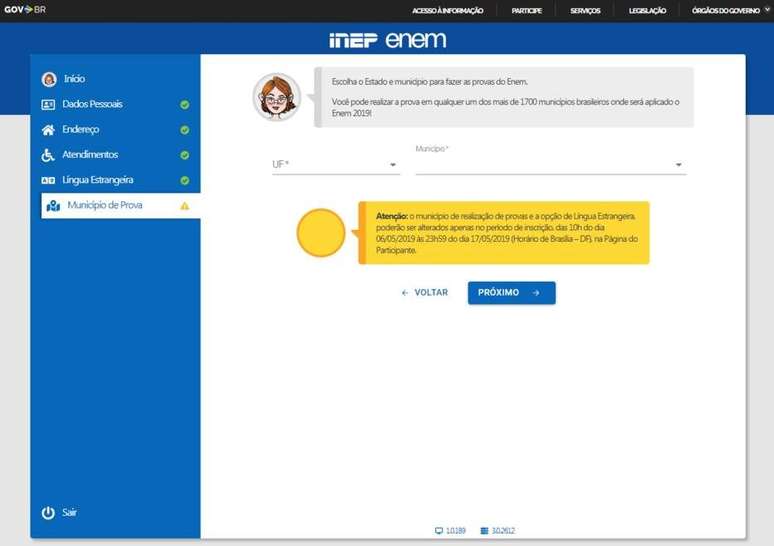774x546 pixels.
Task: Open the UF state dropdown
Action: 336,164
